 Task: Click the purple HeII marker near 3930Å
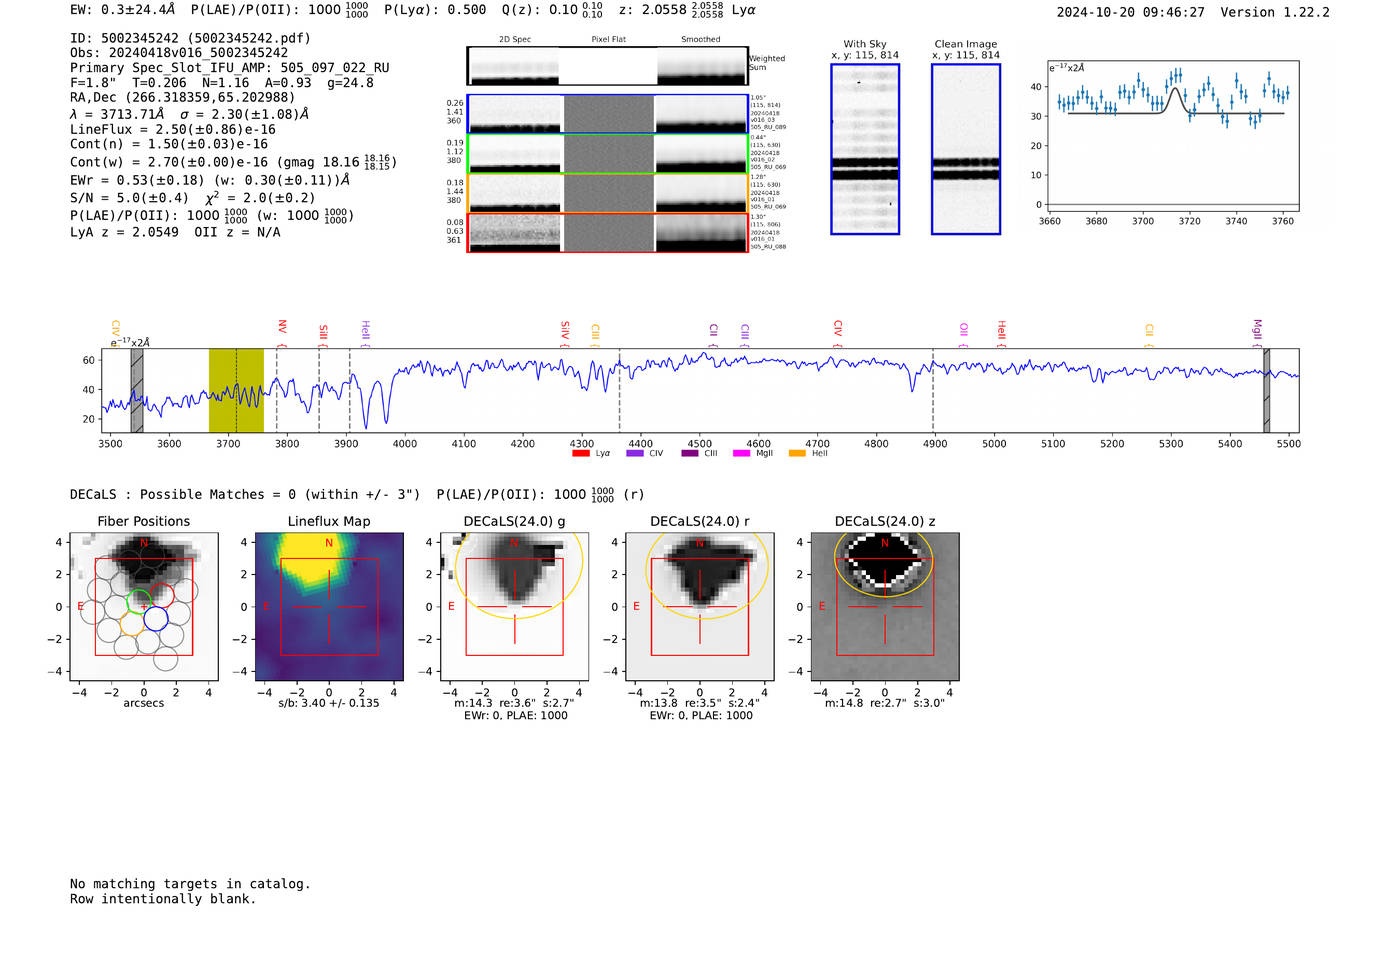pos(365,332)
